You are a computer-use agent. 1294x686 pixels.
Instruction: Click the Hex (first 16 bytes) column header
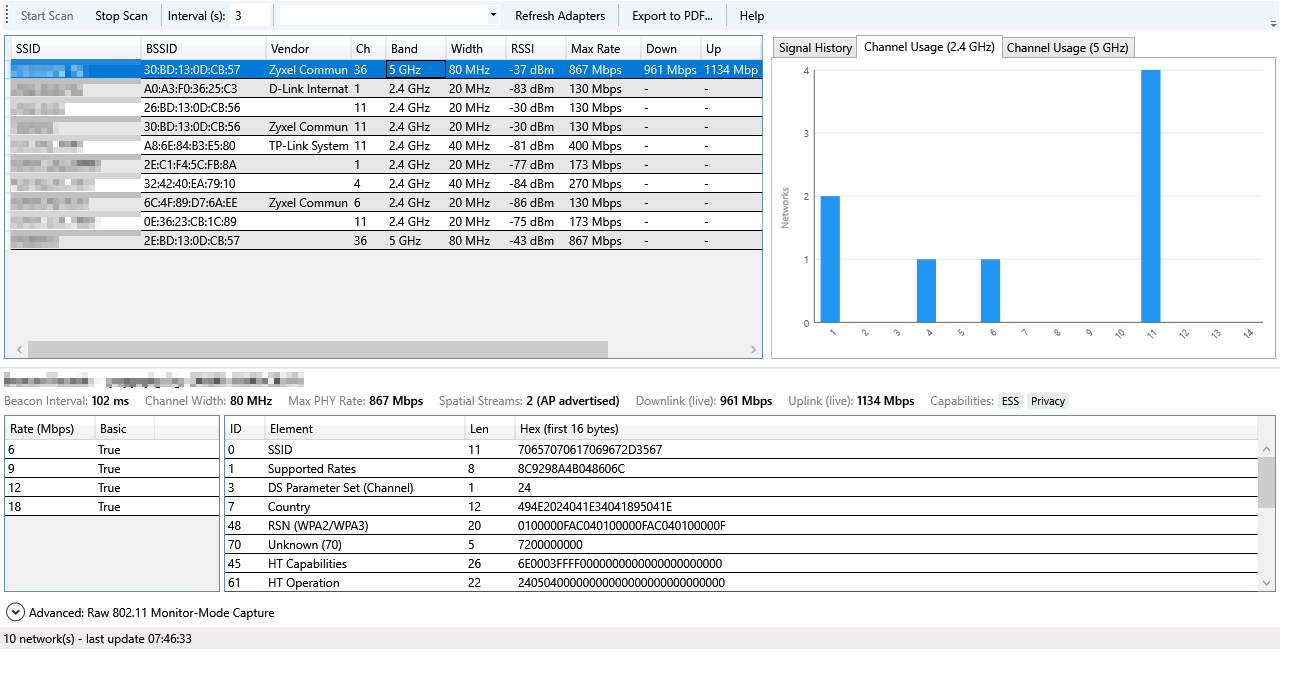[885, 429]
